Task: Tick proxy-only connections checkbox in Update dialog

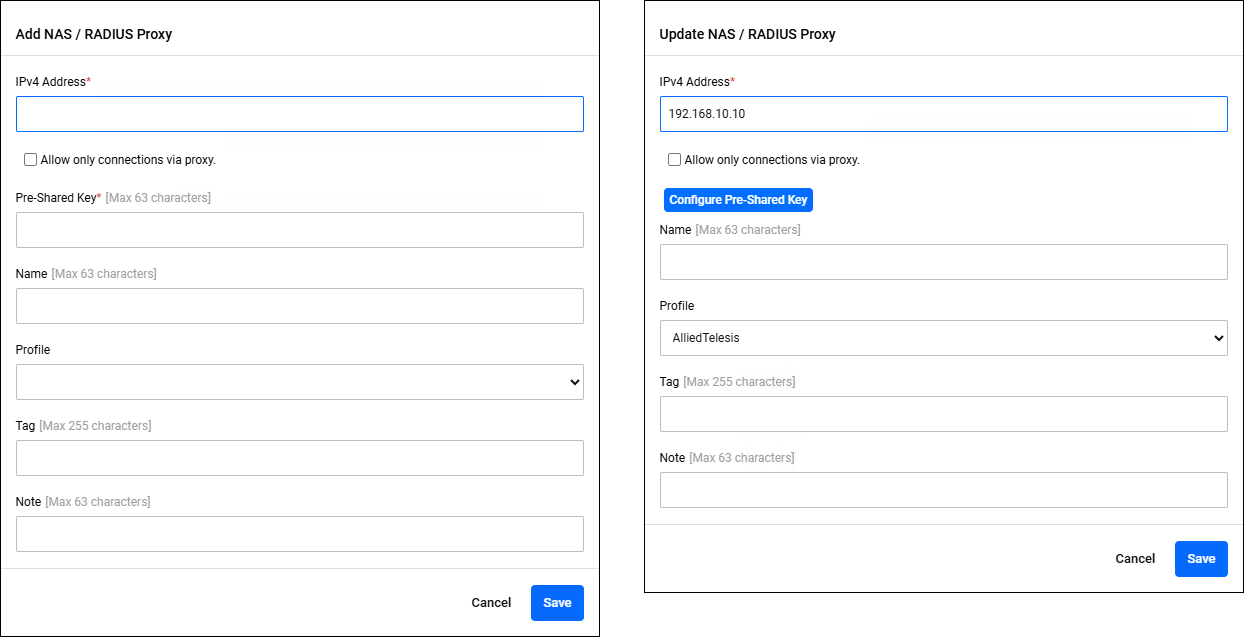Action: 675,160
